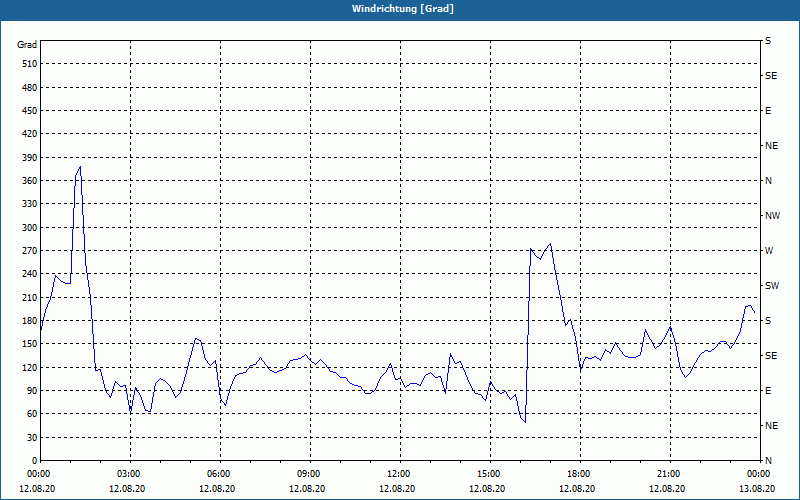Click the 30 y-axis value

click(x=32, y=438)
